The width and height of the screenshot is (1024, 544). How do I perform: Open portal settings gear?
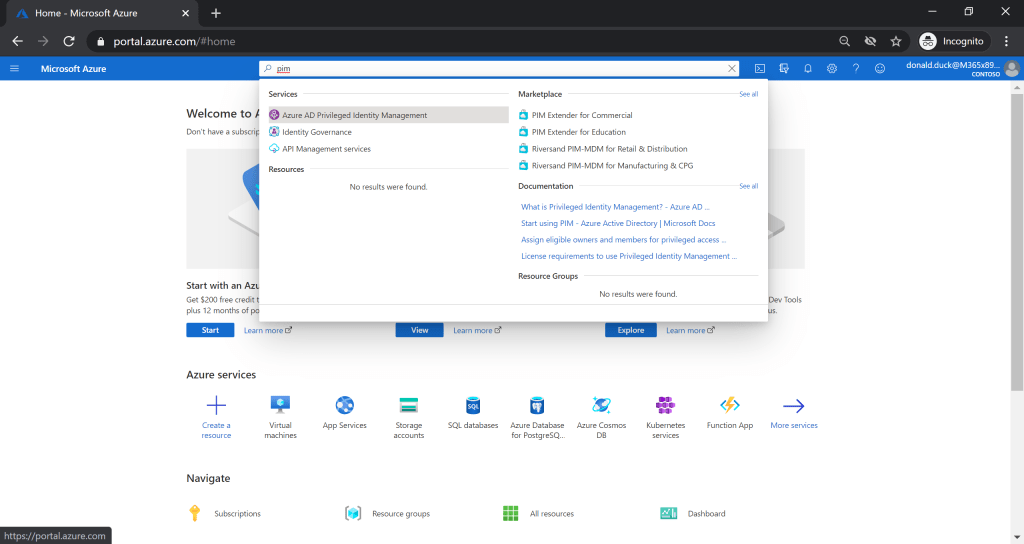(x=831, y=68)
